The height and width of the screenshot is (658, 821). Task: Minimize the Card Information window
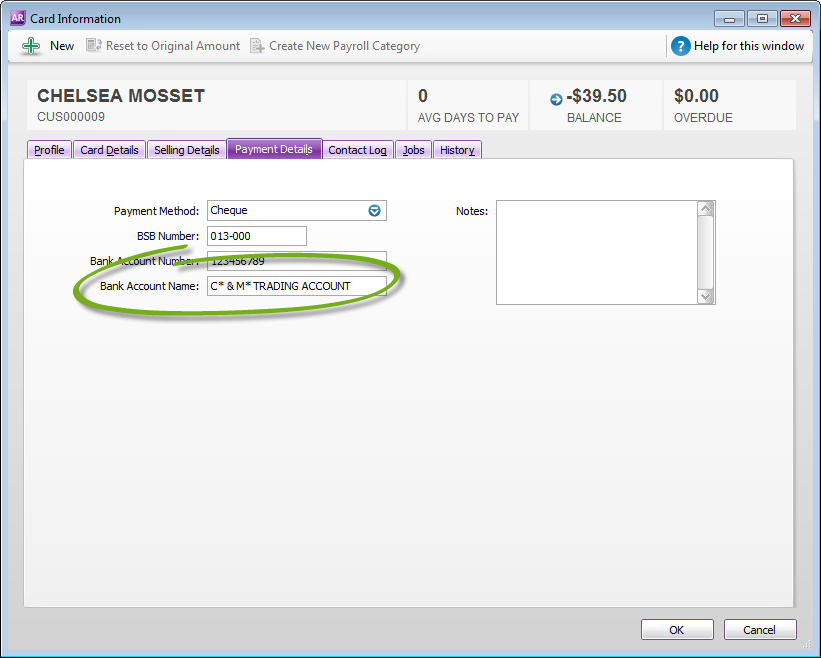pyautogui.click(x=729, y=19)
